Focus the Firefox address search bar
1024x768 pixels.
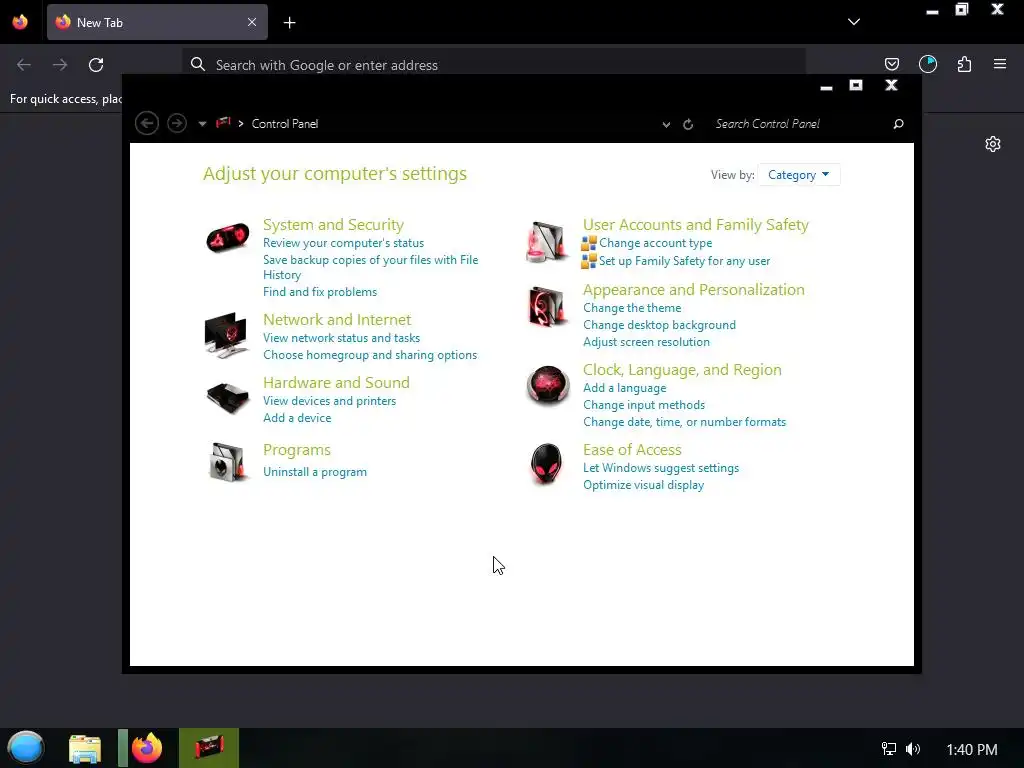tap(494, 65)
